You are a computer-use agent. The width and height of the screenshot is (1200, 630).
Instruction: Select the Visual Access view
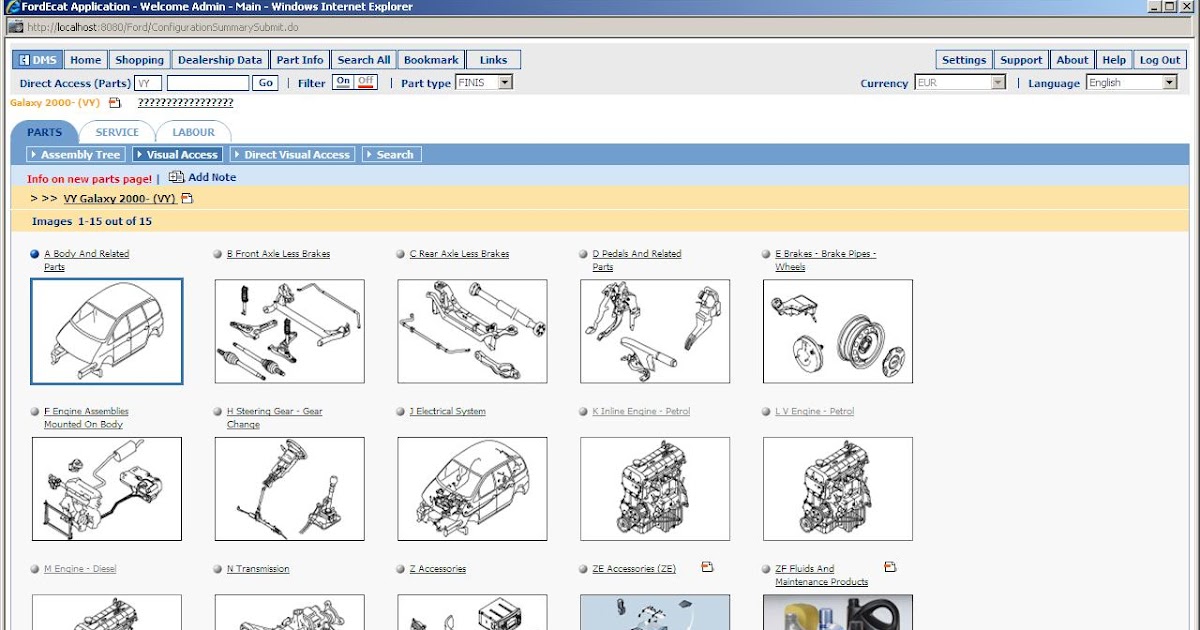(177, 155)
